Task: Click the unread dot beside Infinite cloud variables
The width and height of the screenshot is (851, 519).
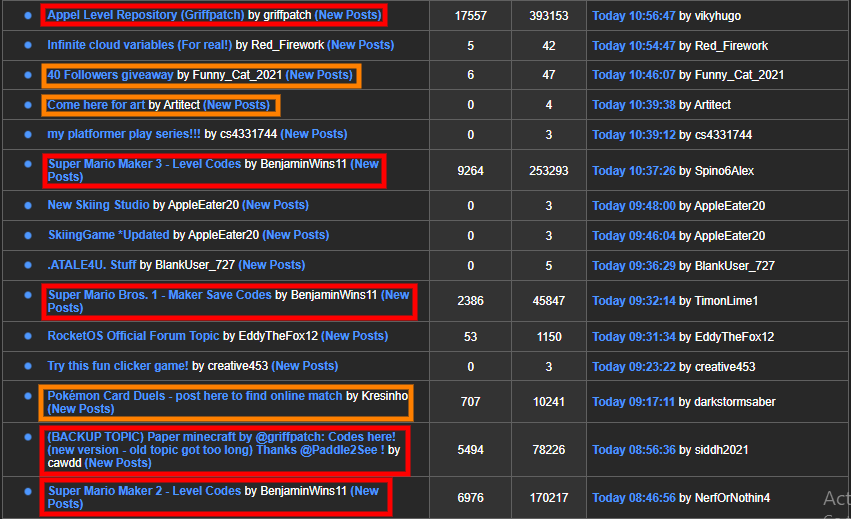Action: pos(28,45)
